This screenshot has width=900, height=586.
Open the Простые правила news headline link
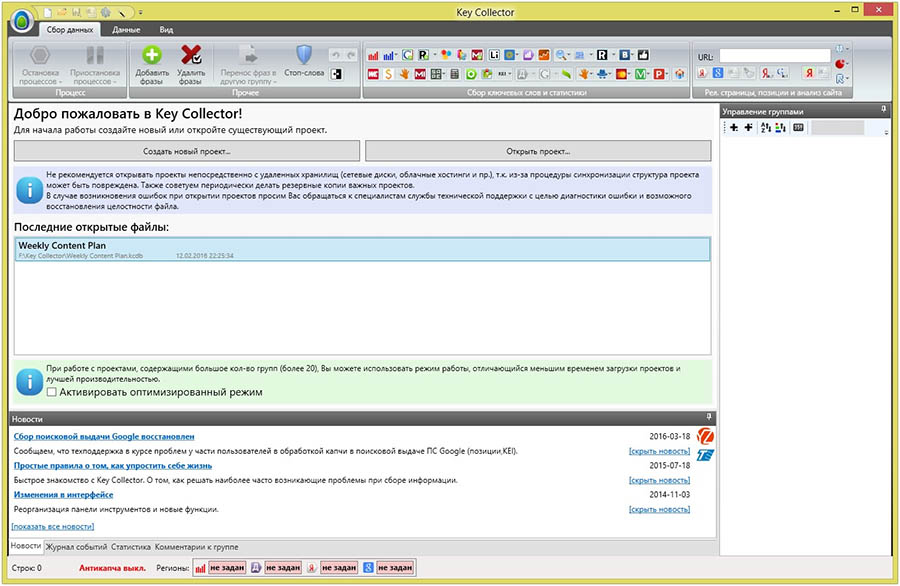tap(113, 465)
